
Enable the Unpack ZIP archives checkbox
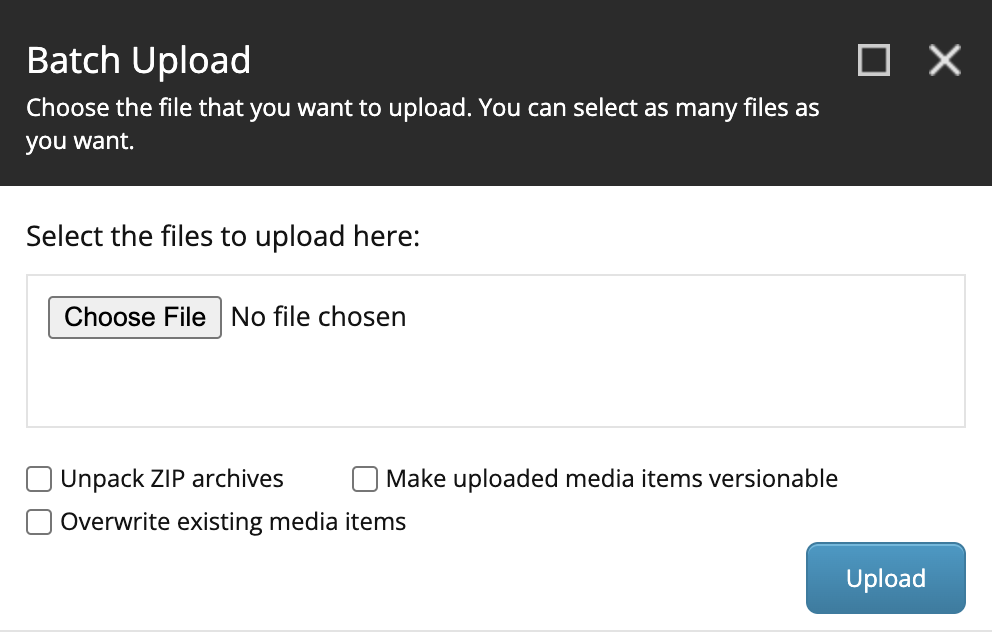coord(39,480)
